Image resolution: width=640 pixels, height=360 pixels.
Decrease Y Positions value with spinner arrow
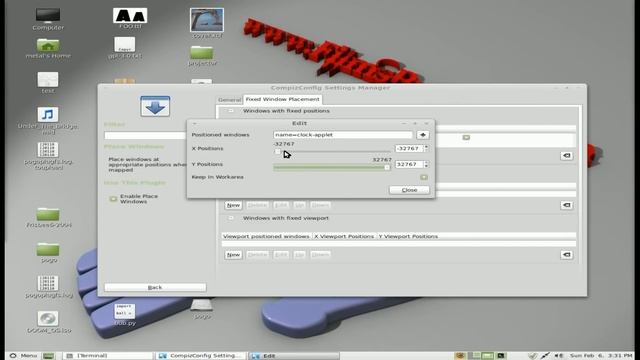tap(426, 166)
